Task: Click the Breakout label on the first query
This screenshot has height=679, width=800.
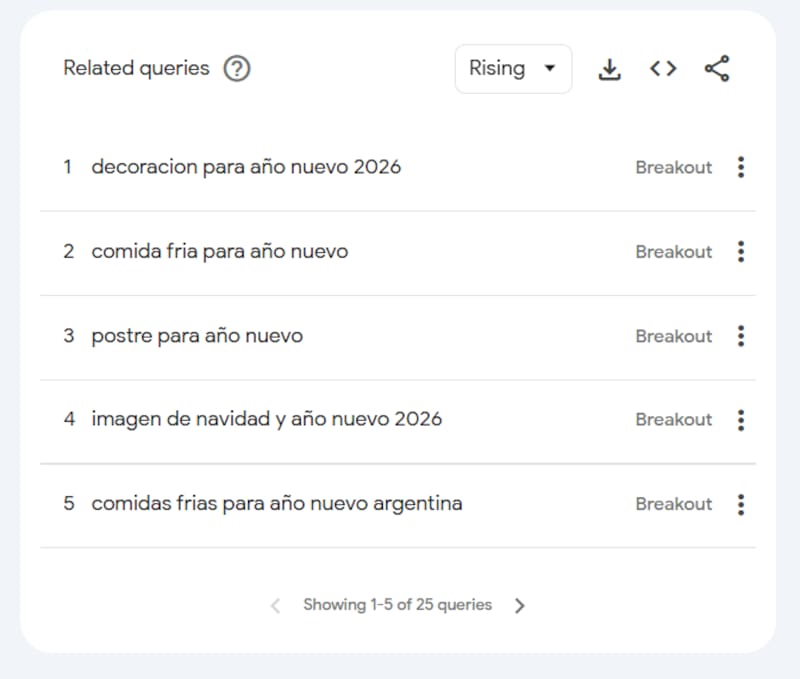Action: 673,167
